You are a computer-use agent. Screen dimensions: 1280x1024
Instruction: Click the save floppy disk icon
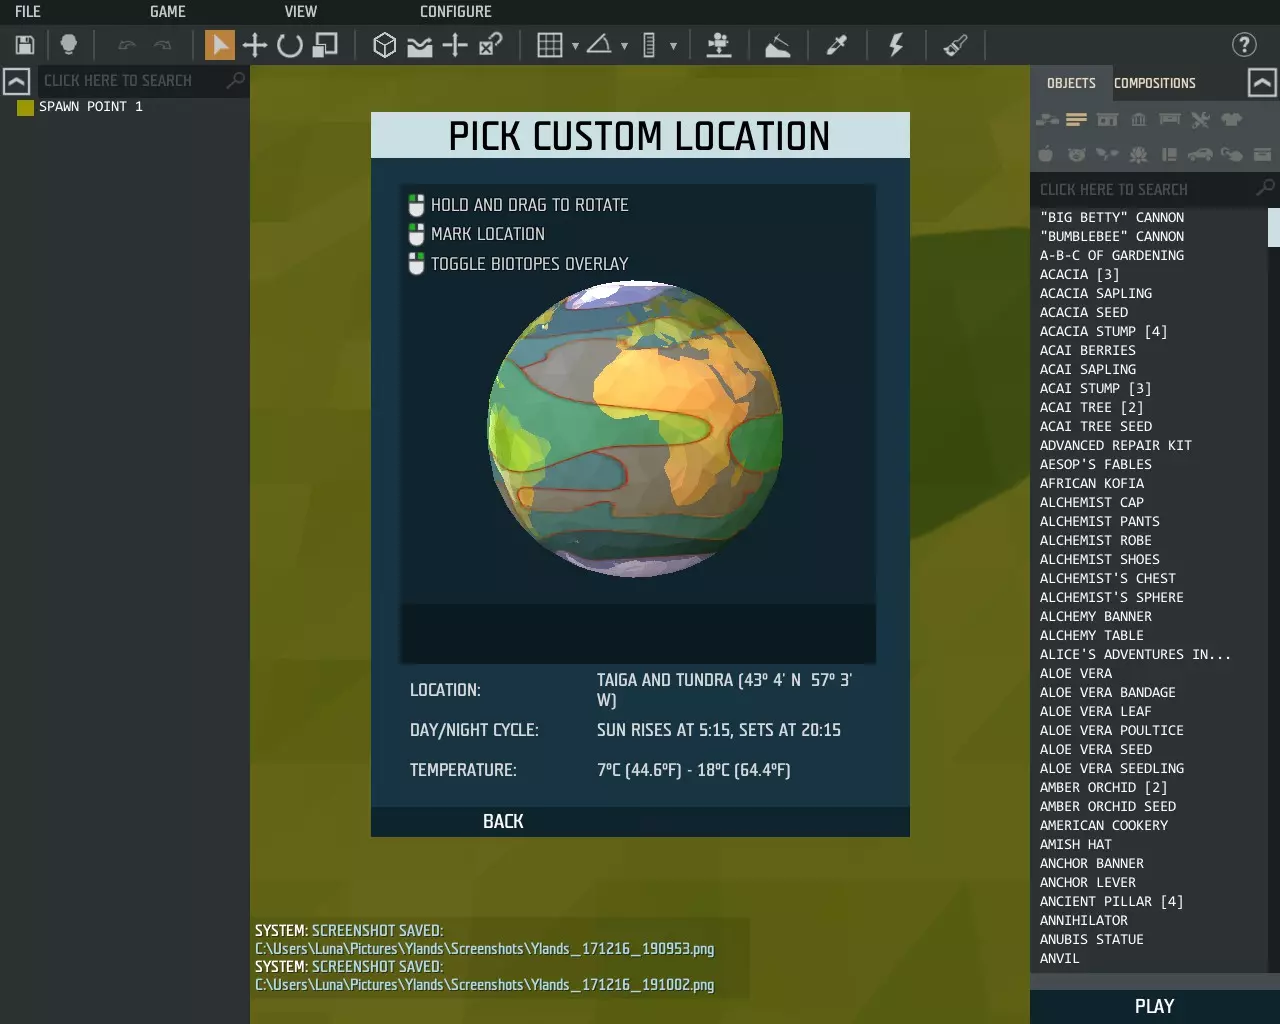pos(25,45)
